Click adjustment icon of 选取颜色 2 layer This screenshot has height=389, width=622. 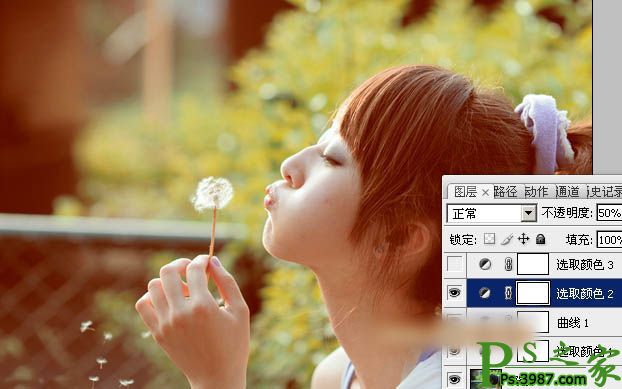(x=485, y=293)
